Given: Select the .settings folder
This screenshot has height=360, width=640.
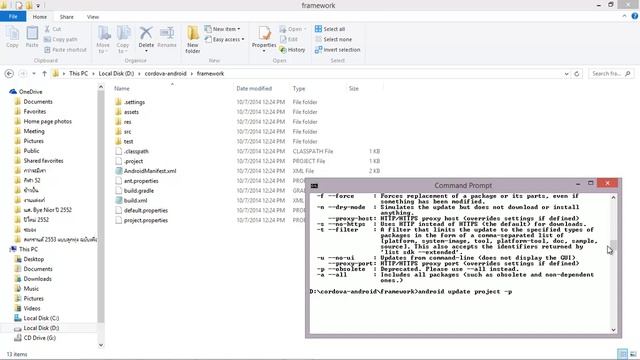Looking at the screenshot, I should (x=134, y=102).
